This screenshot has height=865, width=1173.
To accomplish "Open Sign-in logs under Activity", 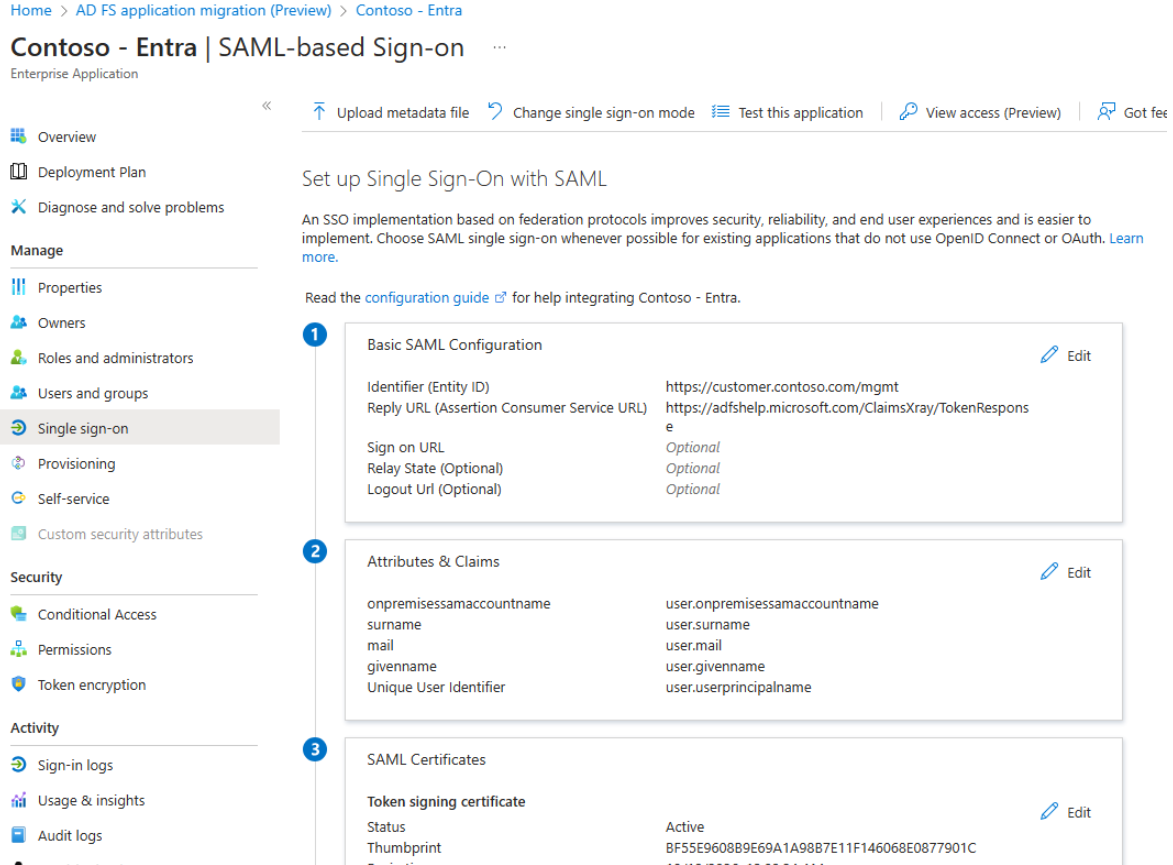I will (75, 765).
